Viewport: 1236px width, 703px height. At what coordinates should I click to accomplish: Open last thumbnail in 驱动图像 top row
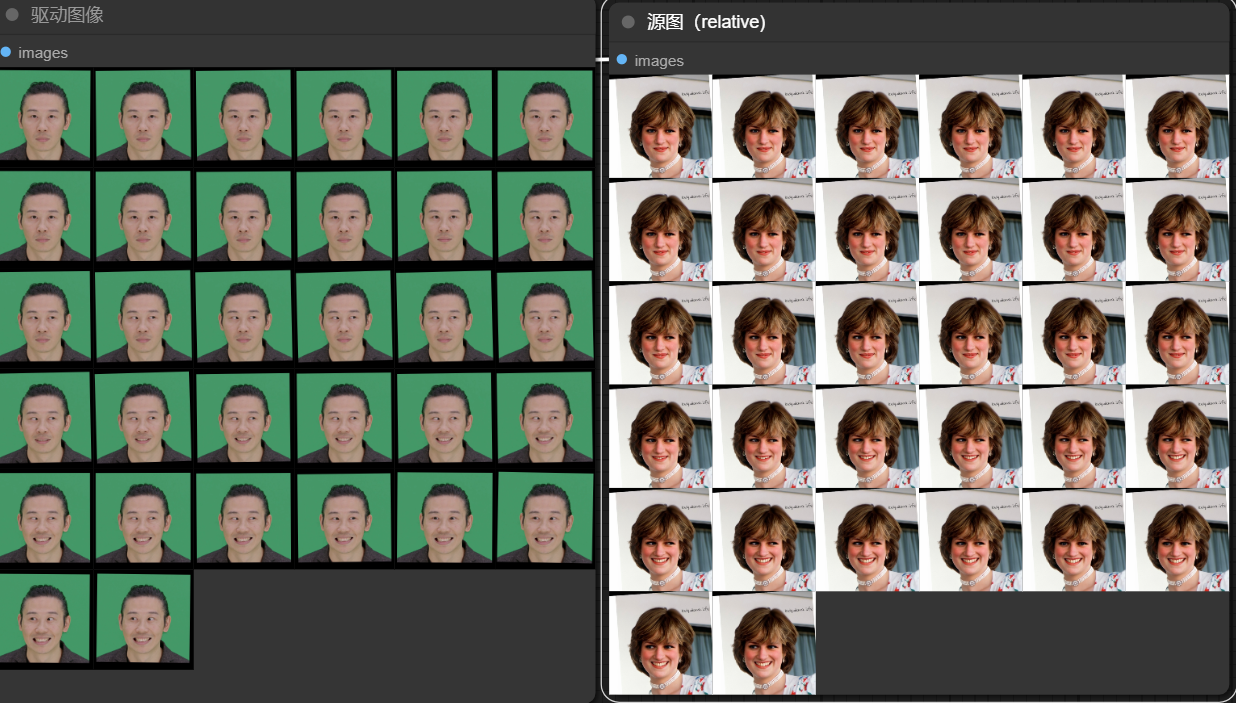pos(545,115)
